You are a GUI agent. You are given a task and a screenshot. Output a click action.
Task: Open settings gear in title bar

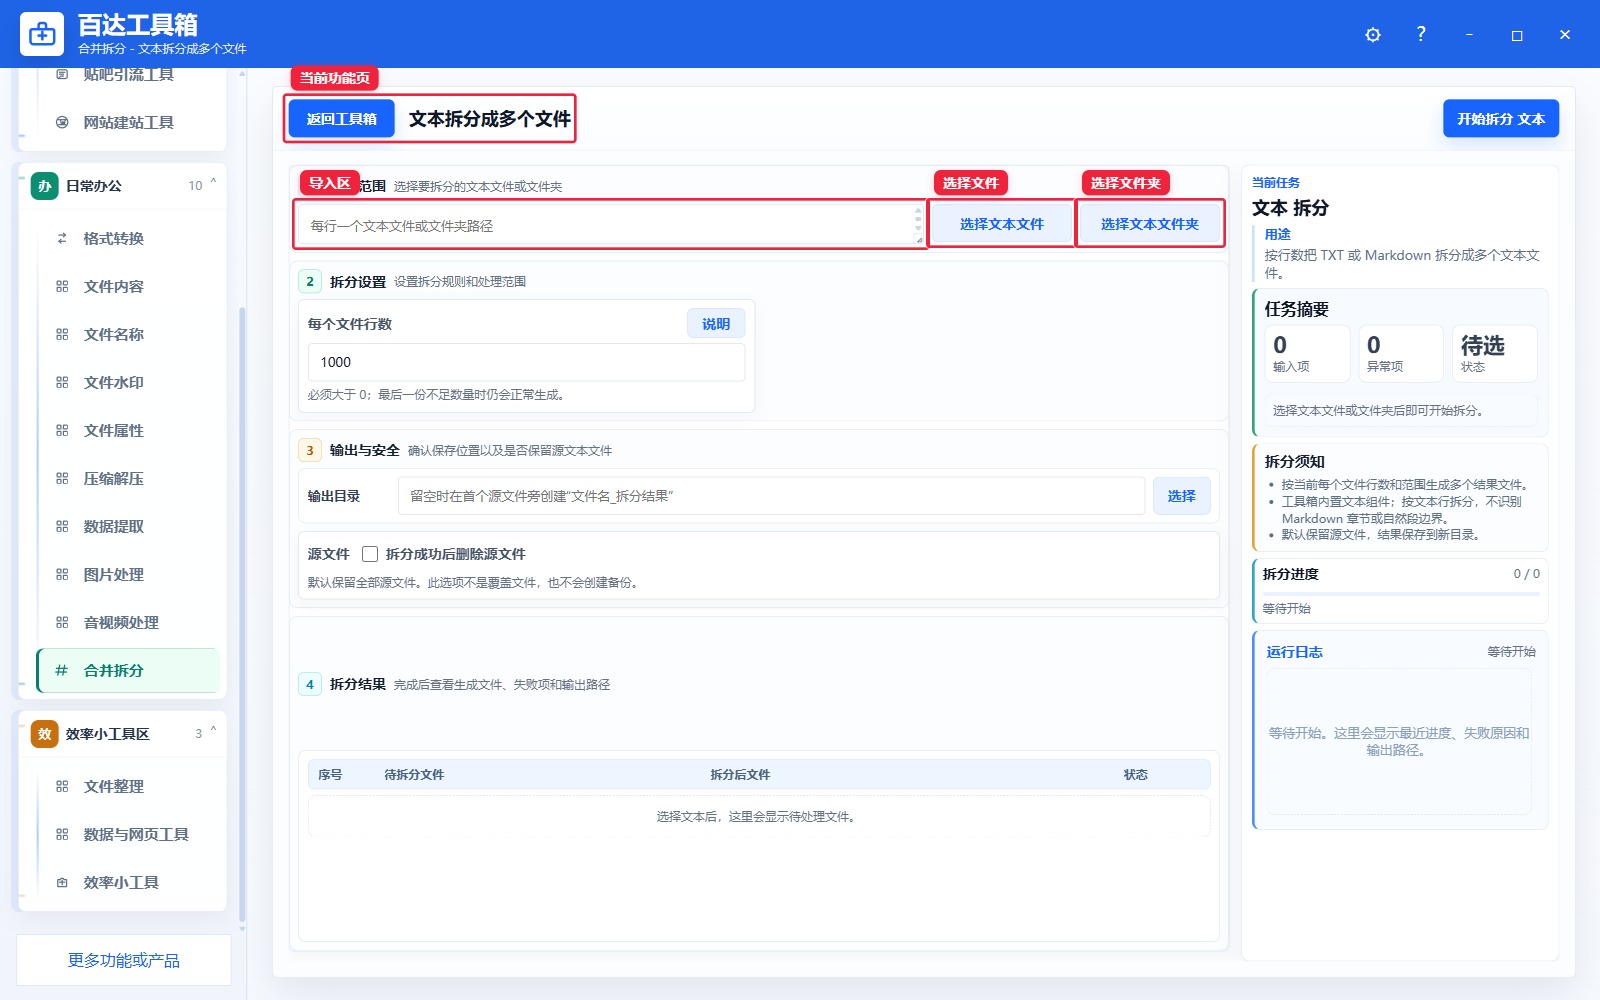click(1373, 35)
